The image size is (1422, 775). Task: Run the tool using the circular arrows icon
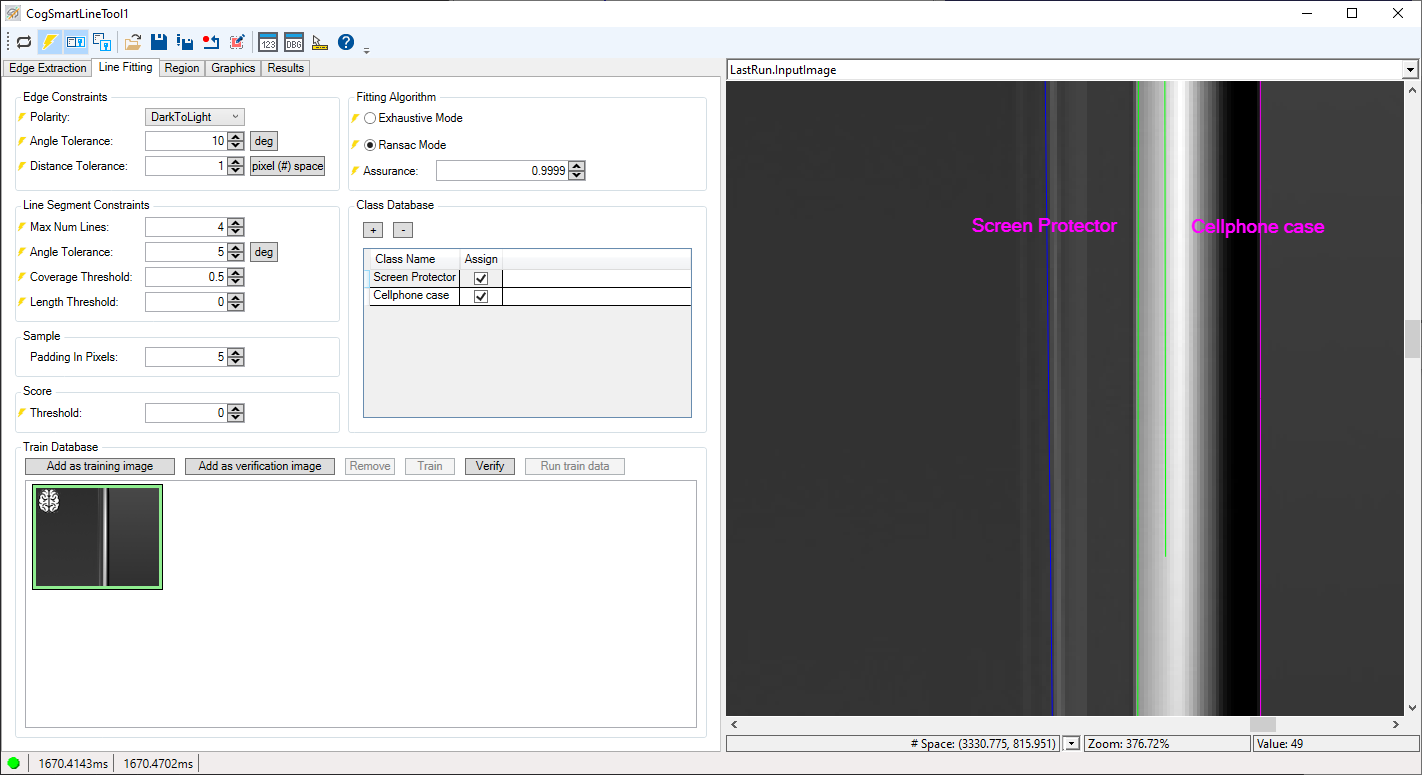point(23,42)
